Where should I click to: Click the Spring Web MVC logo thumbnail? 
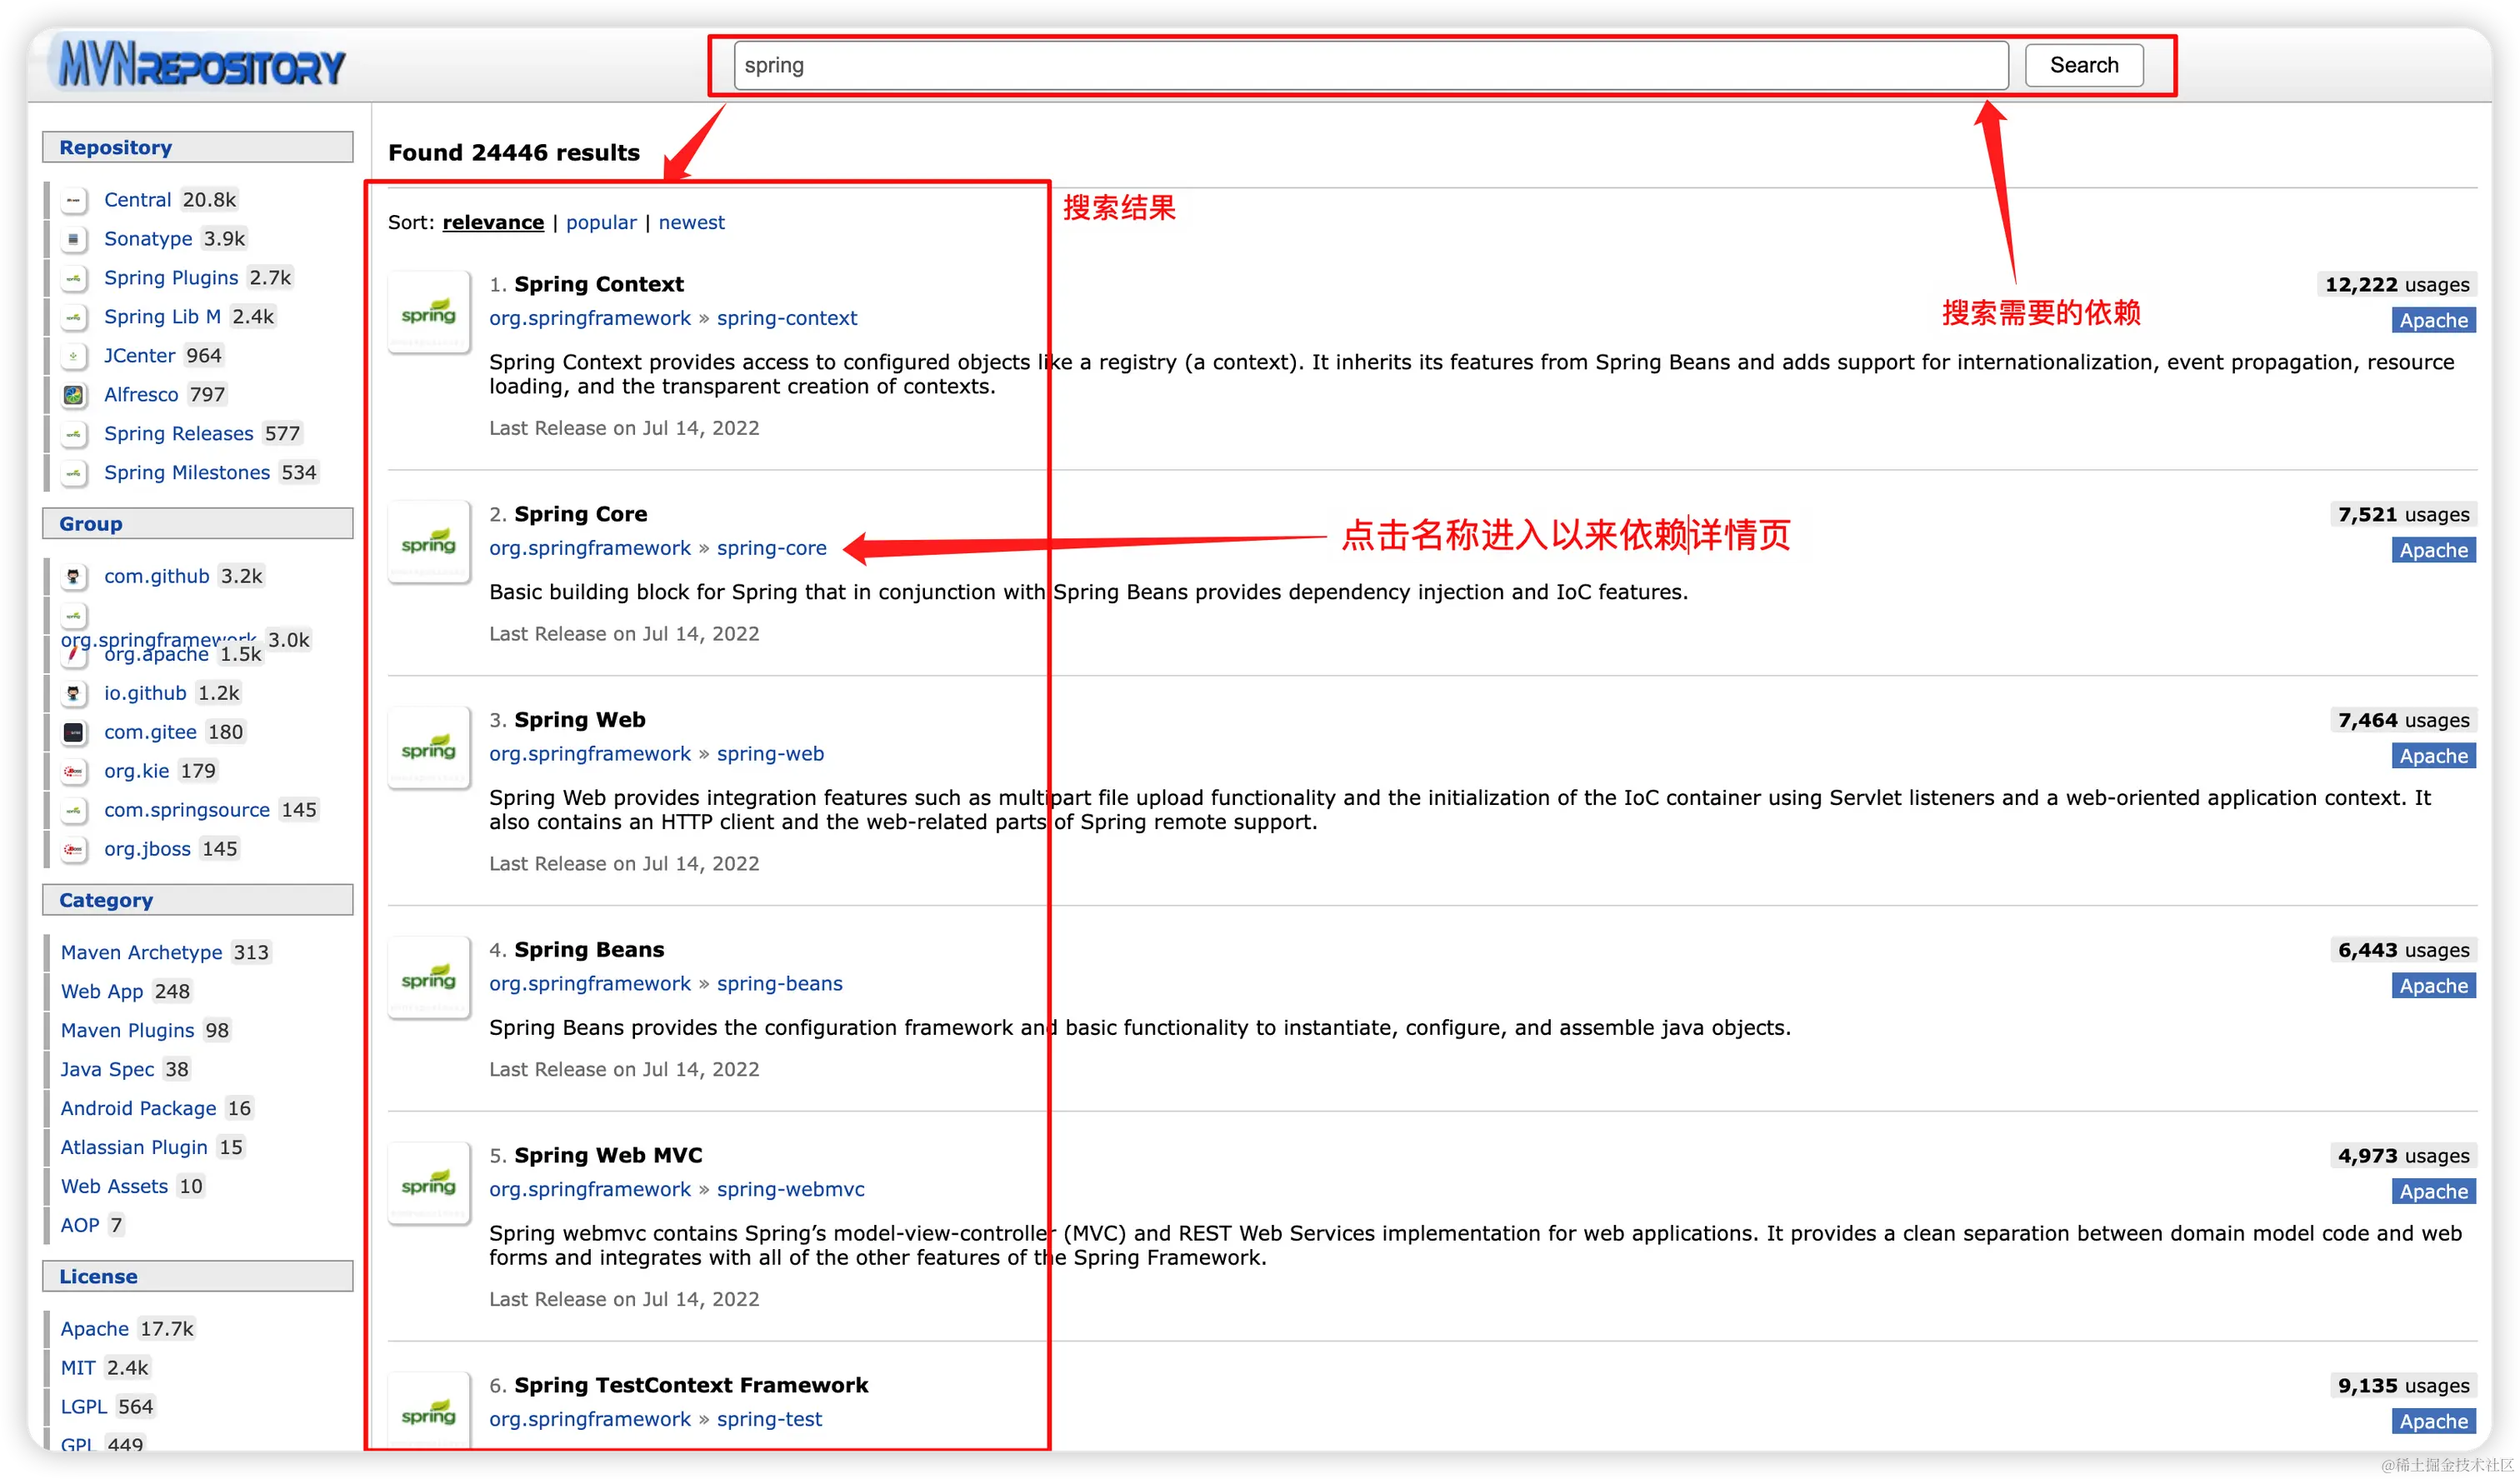(429, 1184)
